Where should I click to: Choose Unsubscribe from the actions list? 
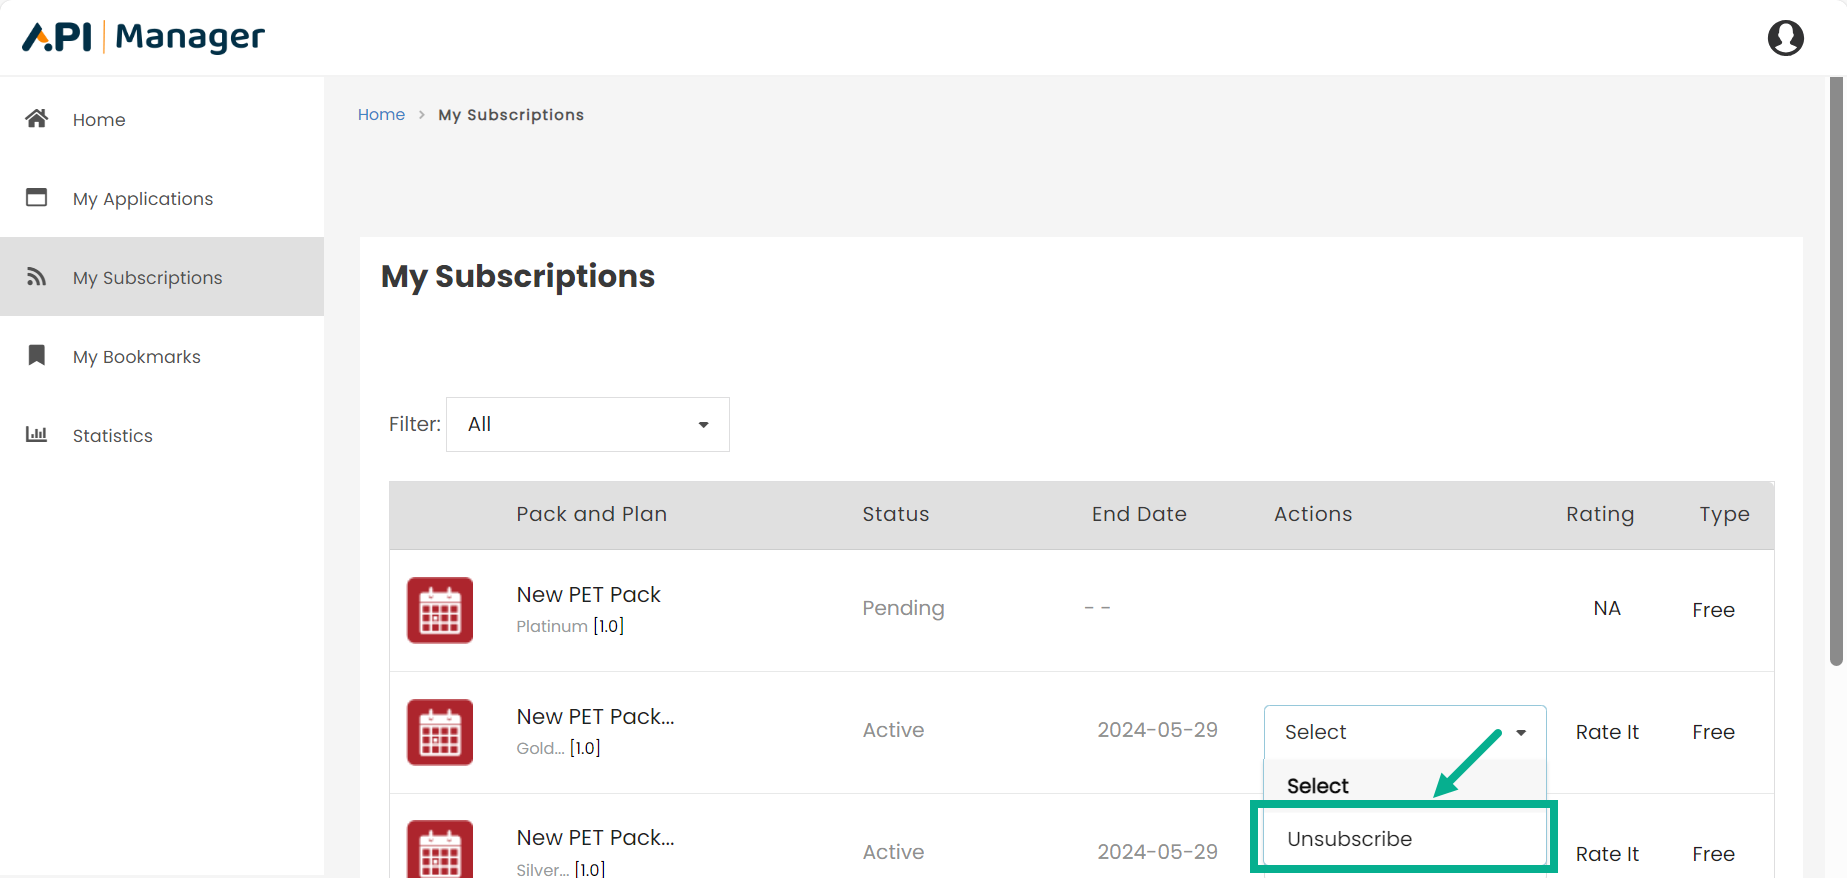1349,839
